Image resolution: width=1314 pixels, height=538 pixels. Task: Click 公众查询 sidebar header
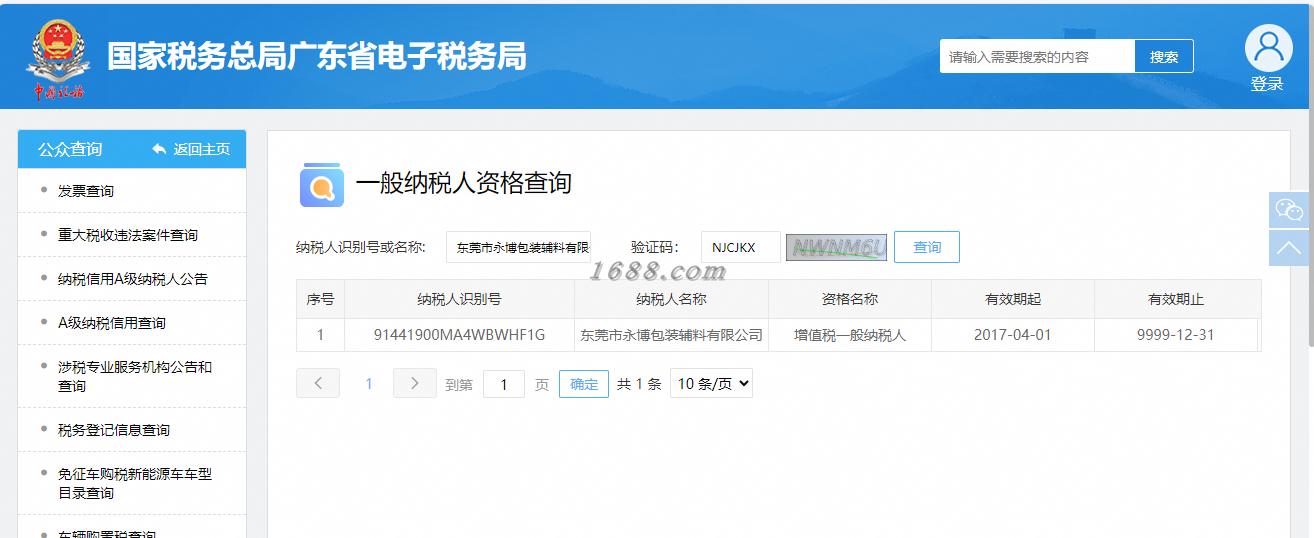(x=70, y=149)
